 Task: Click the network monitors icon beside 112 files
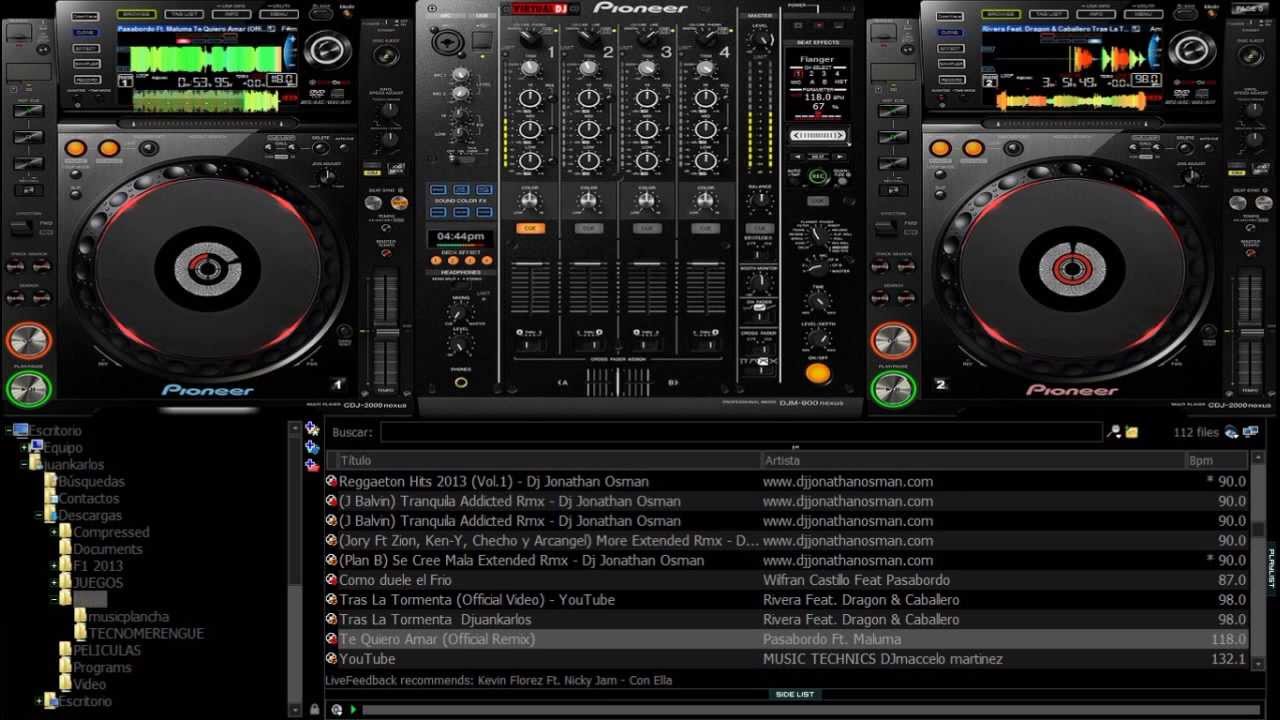[x=1251, y=432]
